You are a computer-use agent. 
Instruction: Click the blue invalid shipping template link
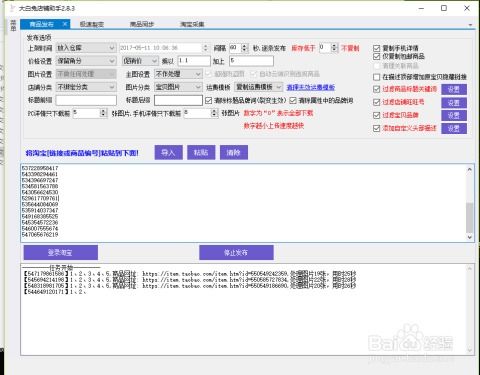point(311,87)
